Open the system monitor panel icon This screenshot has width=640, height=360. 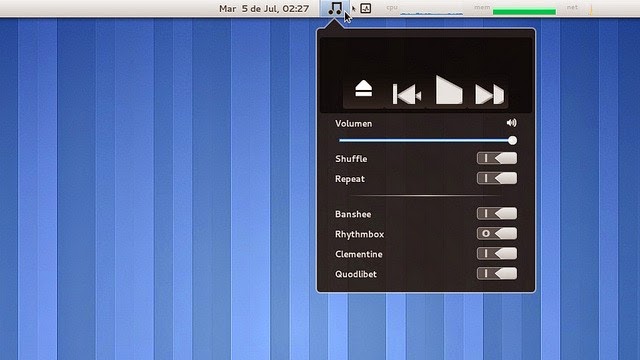tap(366, 8)
